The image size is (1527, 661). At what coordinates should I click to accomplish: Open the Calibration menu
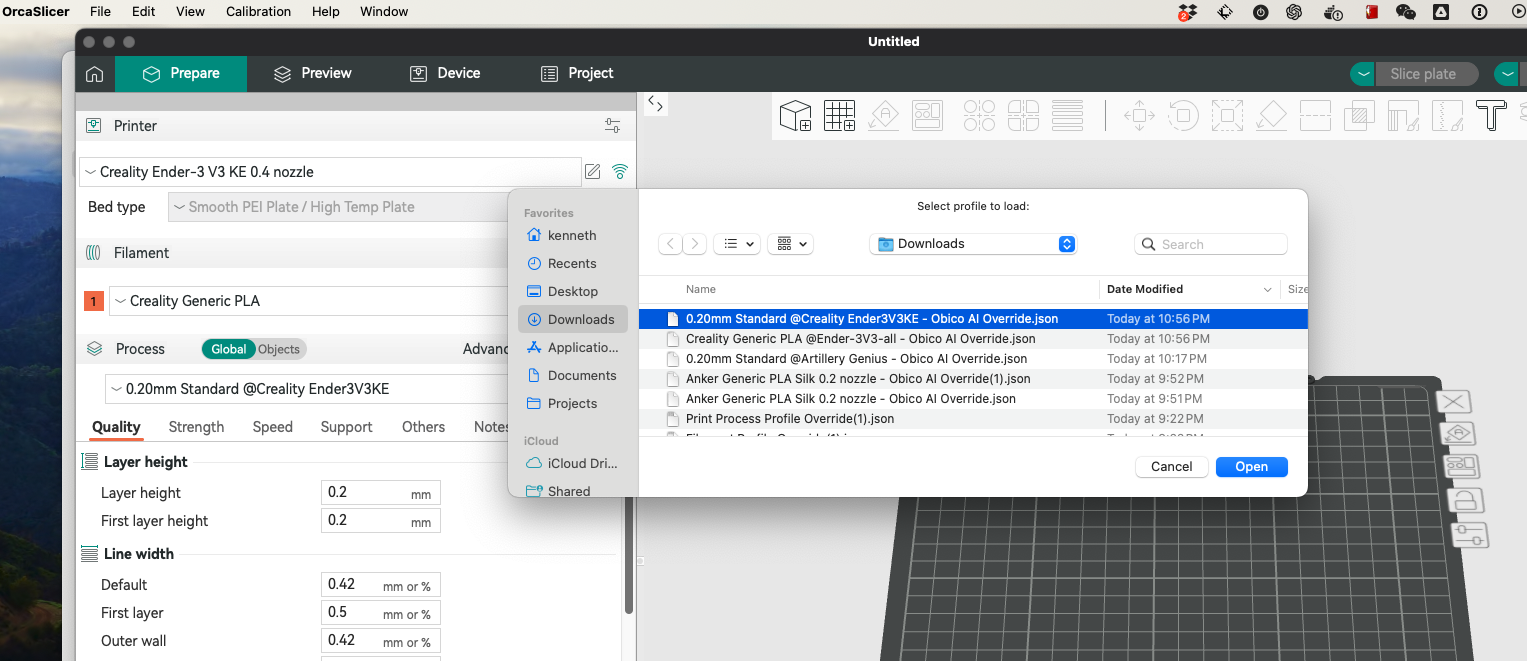click(258, 12)
